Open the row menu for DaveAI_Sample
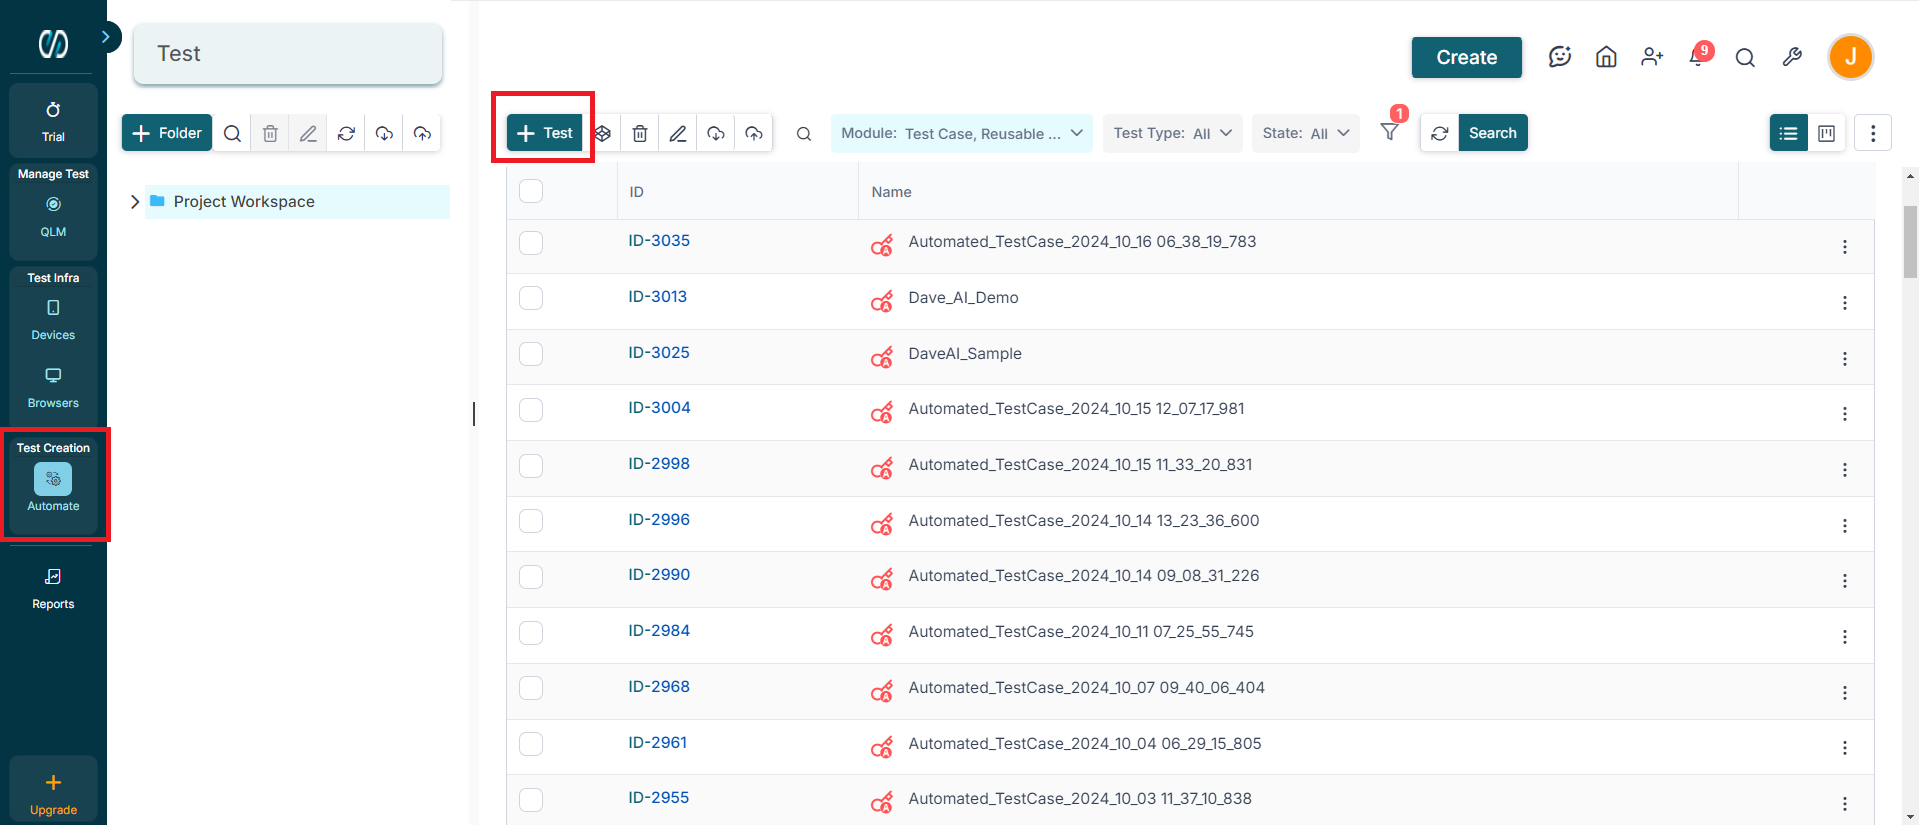The height and width of the screenshot is (825, 1919). tap(1845, 359)
